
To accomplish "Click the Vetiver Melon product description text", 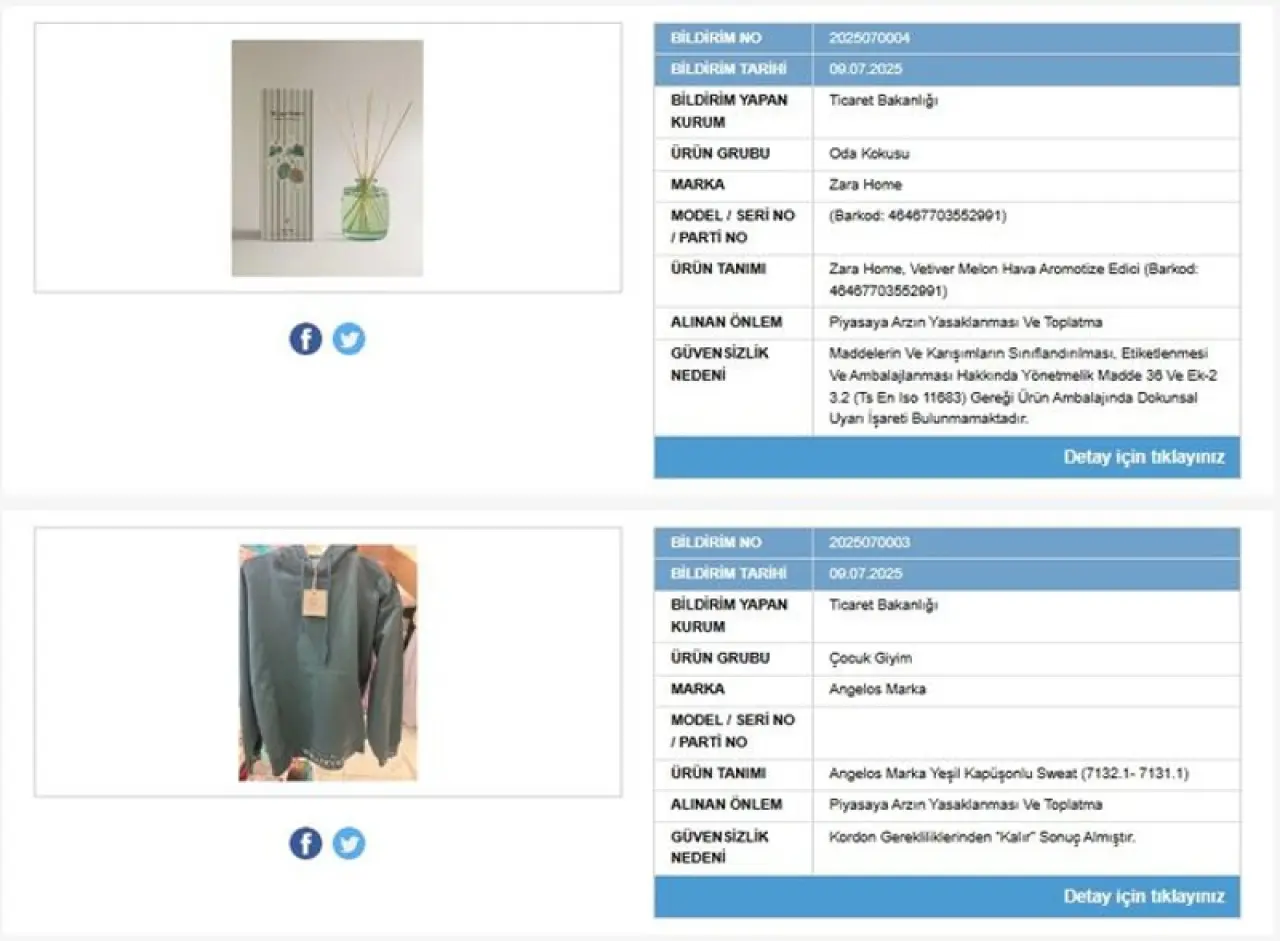I will coord(1013,280).
